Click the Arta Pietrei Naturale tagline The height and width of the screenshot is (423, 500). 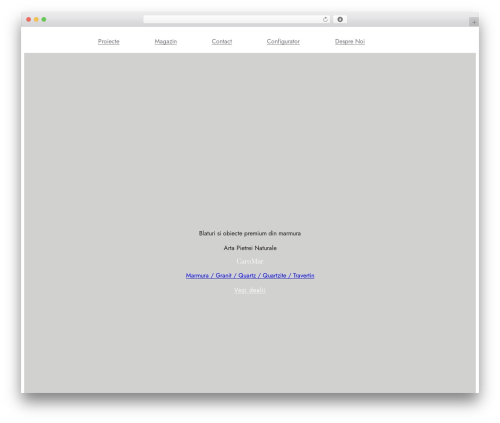250,248
